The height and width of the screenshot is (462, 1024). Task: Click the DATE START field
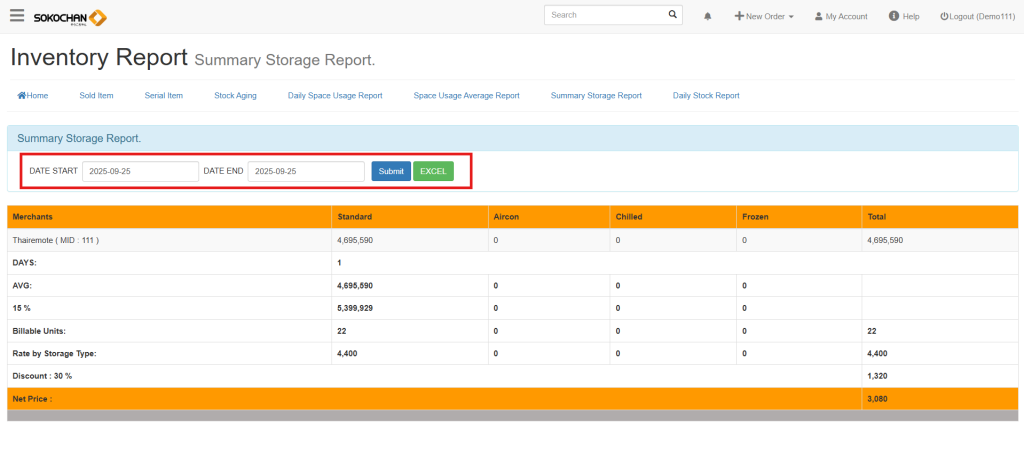(x=140, y=172)
